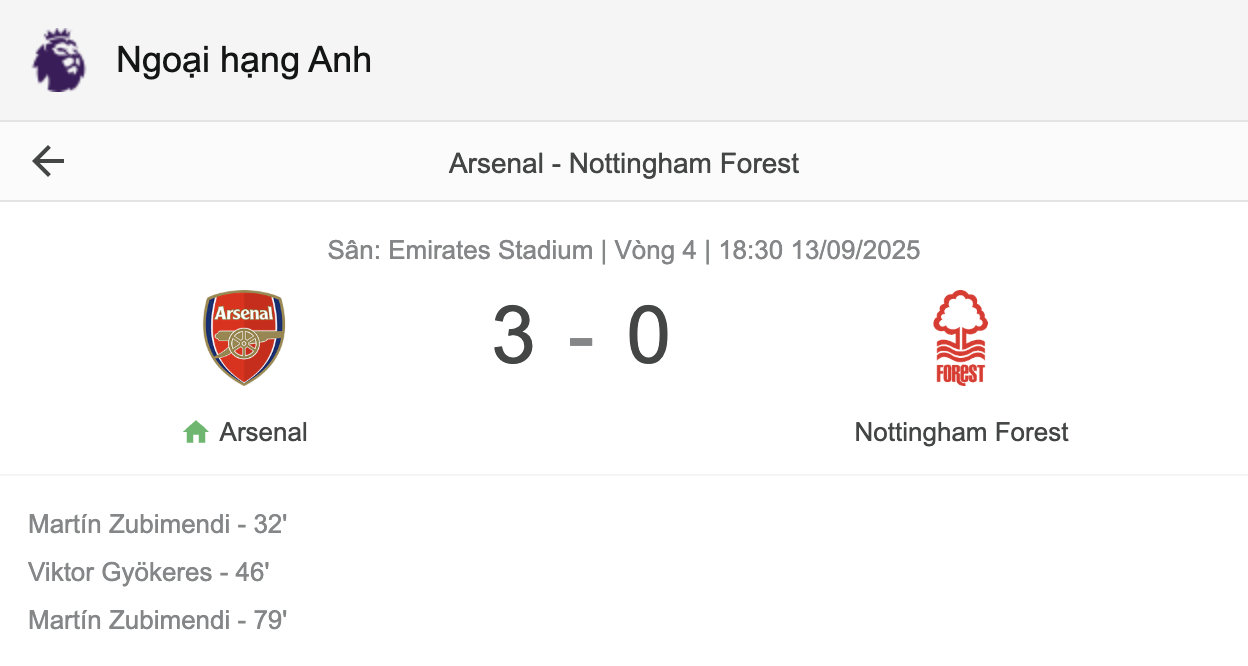Select the Emirates Stadium venue text
Screen dimensions: 1248x666
pos(491,250)
